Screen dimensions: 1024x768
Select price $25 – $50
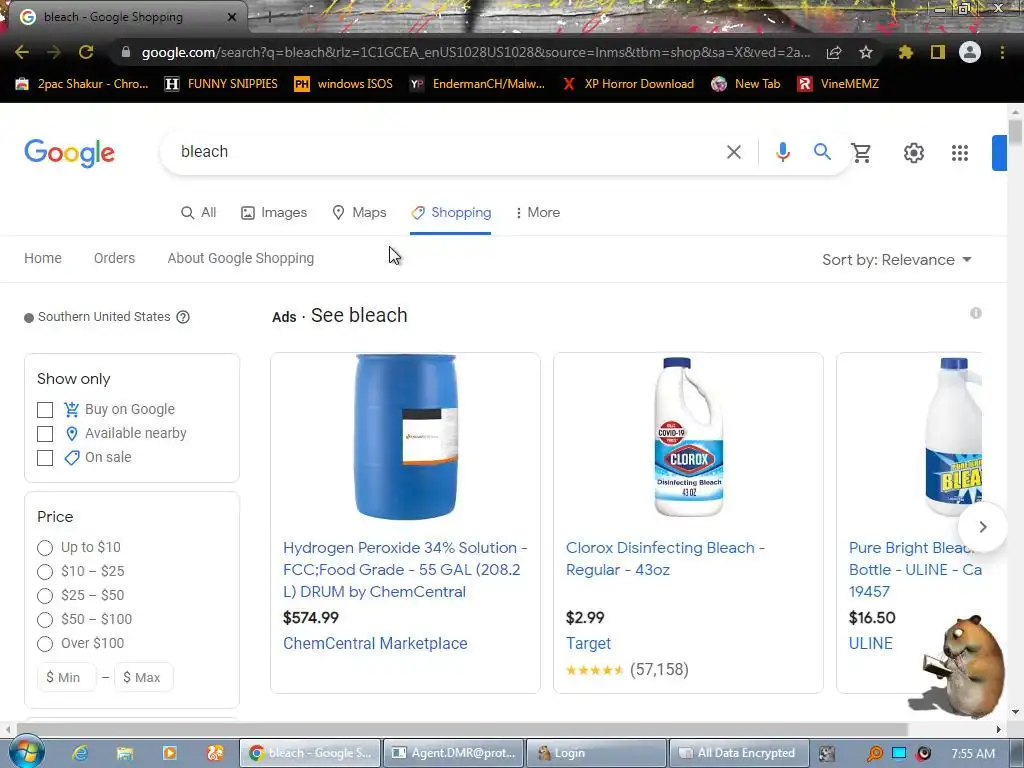(45, 596)
